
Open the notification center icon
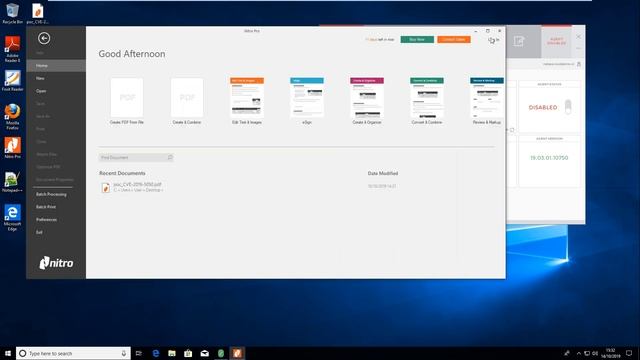[x=629, y=353]
